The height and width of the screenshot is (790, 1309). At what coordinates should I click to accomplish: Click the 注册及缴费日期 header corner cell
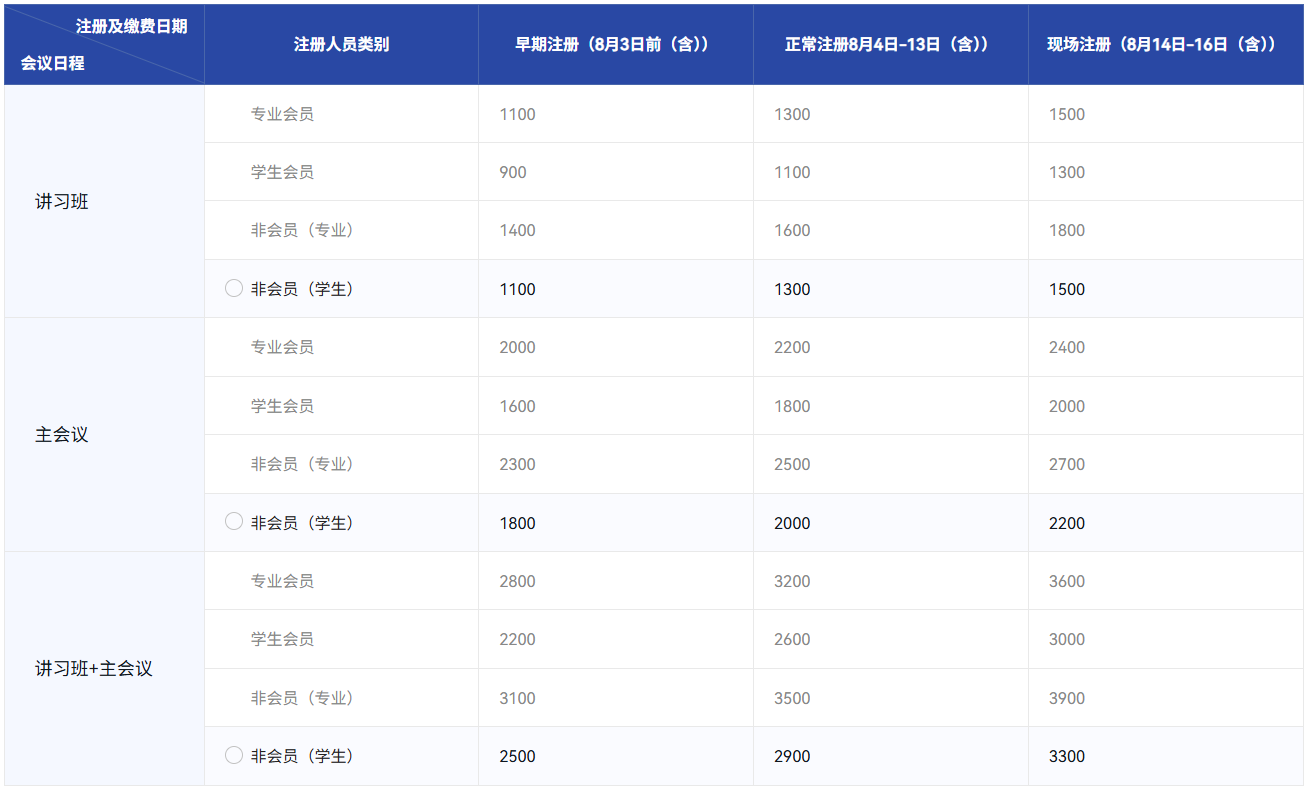point(105,44)
